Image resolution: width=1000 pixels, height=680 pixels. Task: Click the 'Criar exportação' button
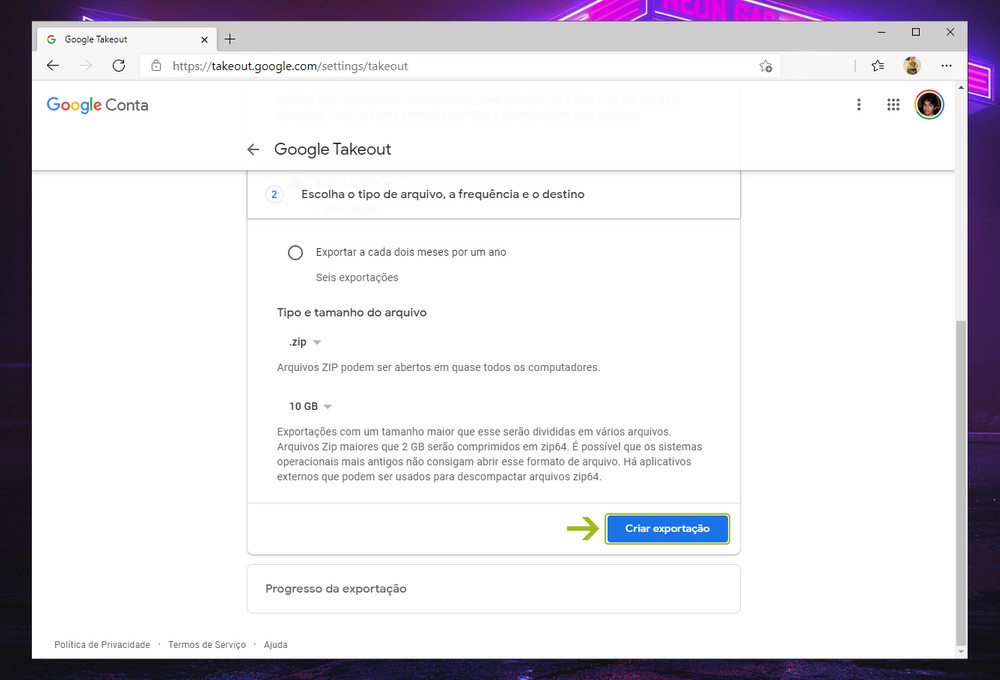(x=667, y=529)
